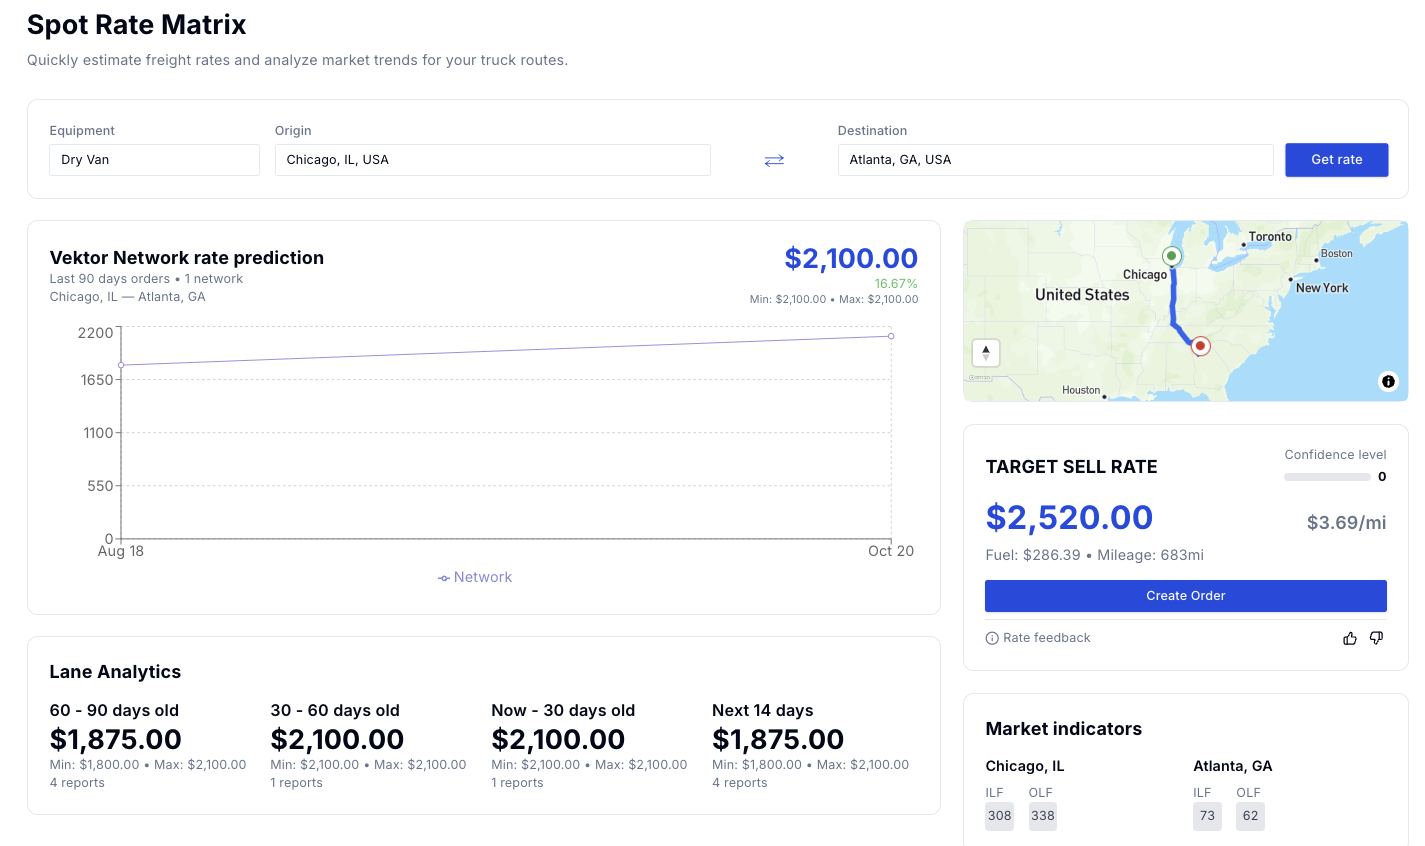Click the Origin field with Chicago, IL

coord(492,160)
